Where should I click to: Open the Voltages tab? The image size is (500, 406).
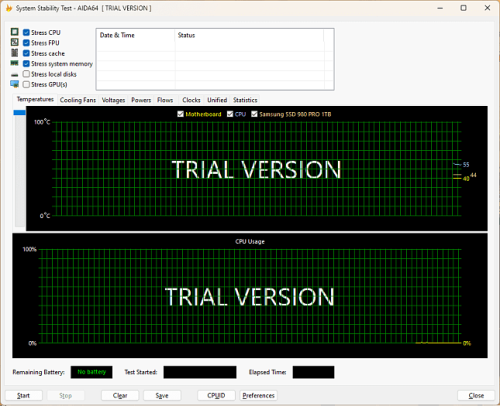113,100
